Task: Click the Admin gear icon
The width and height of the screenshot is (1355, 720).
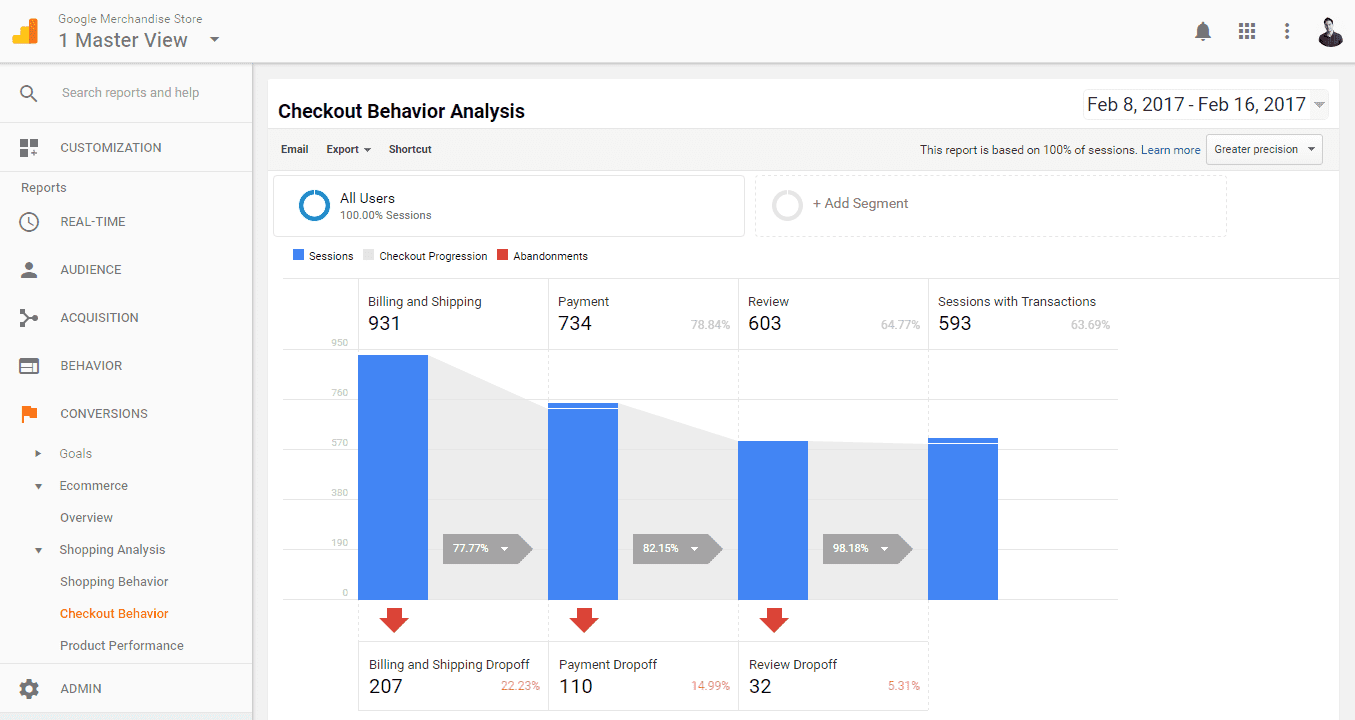Action: [29, 688]
